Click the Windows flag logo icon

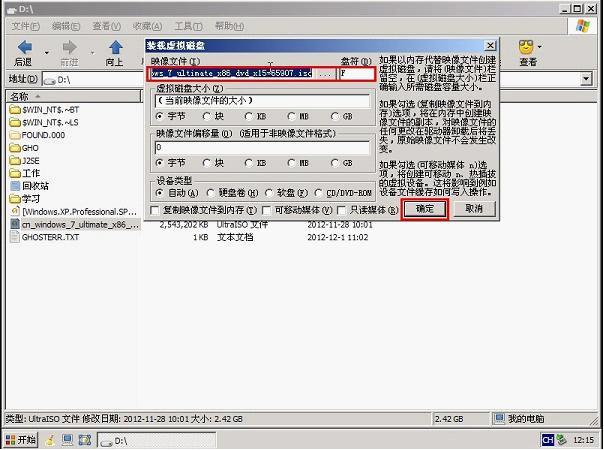[582, 26]
